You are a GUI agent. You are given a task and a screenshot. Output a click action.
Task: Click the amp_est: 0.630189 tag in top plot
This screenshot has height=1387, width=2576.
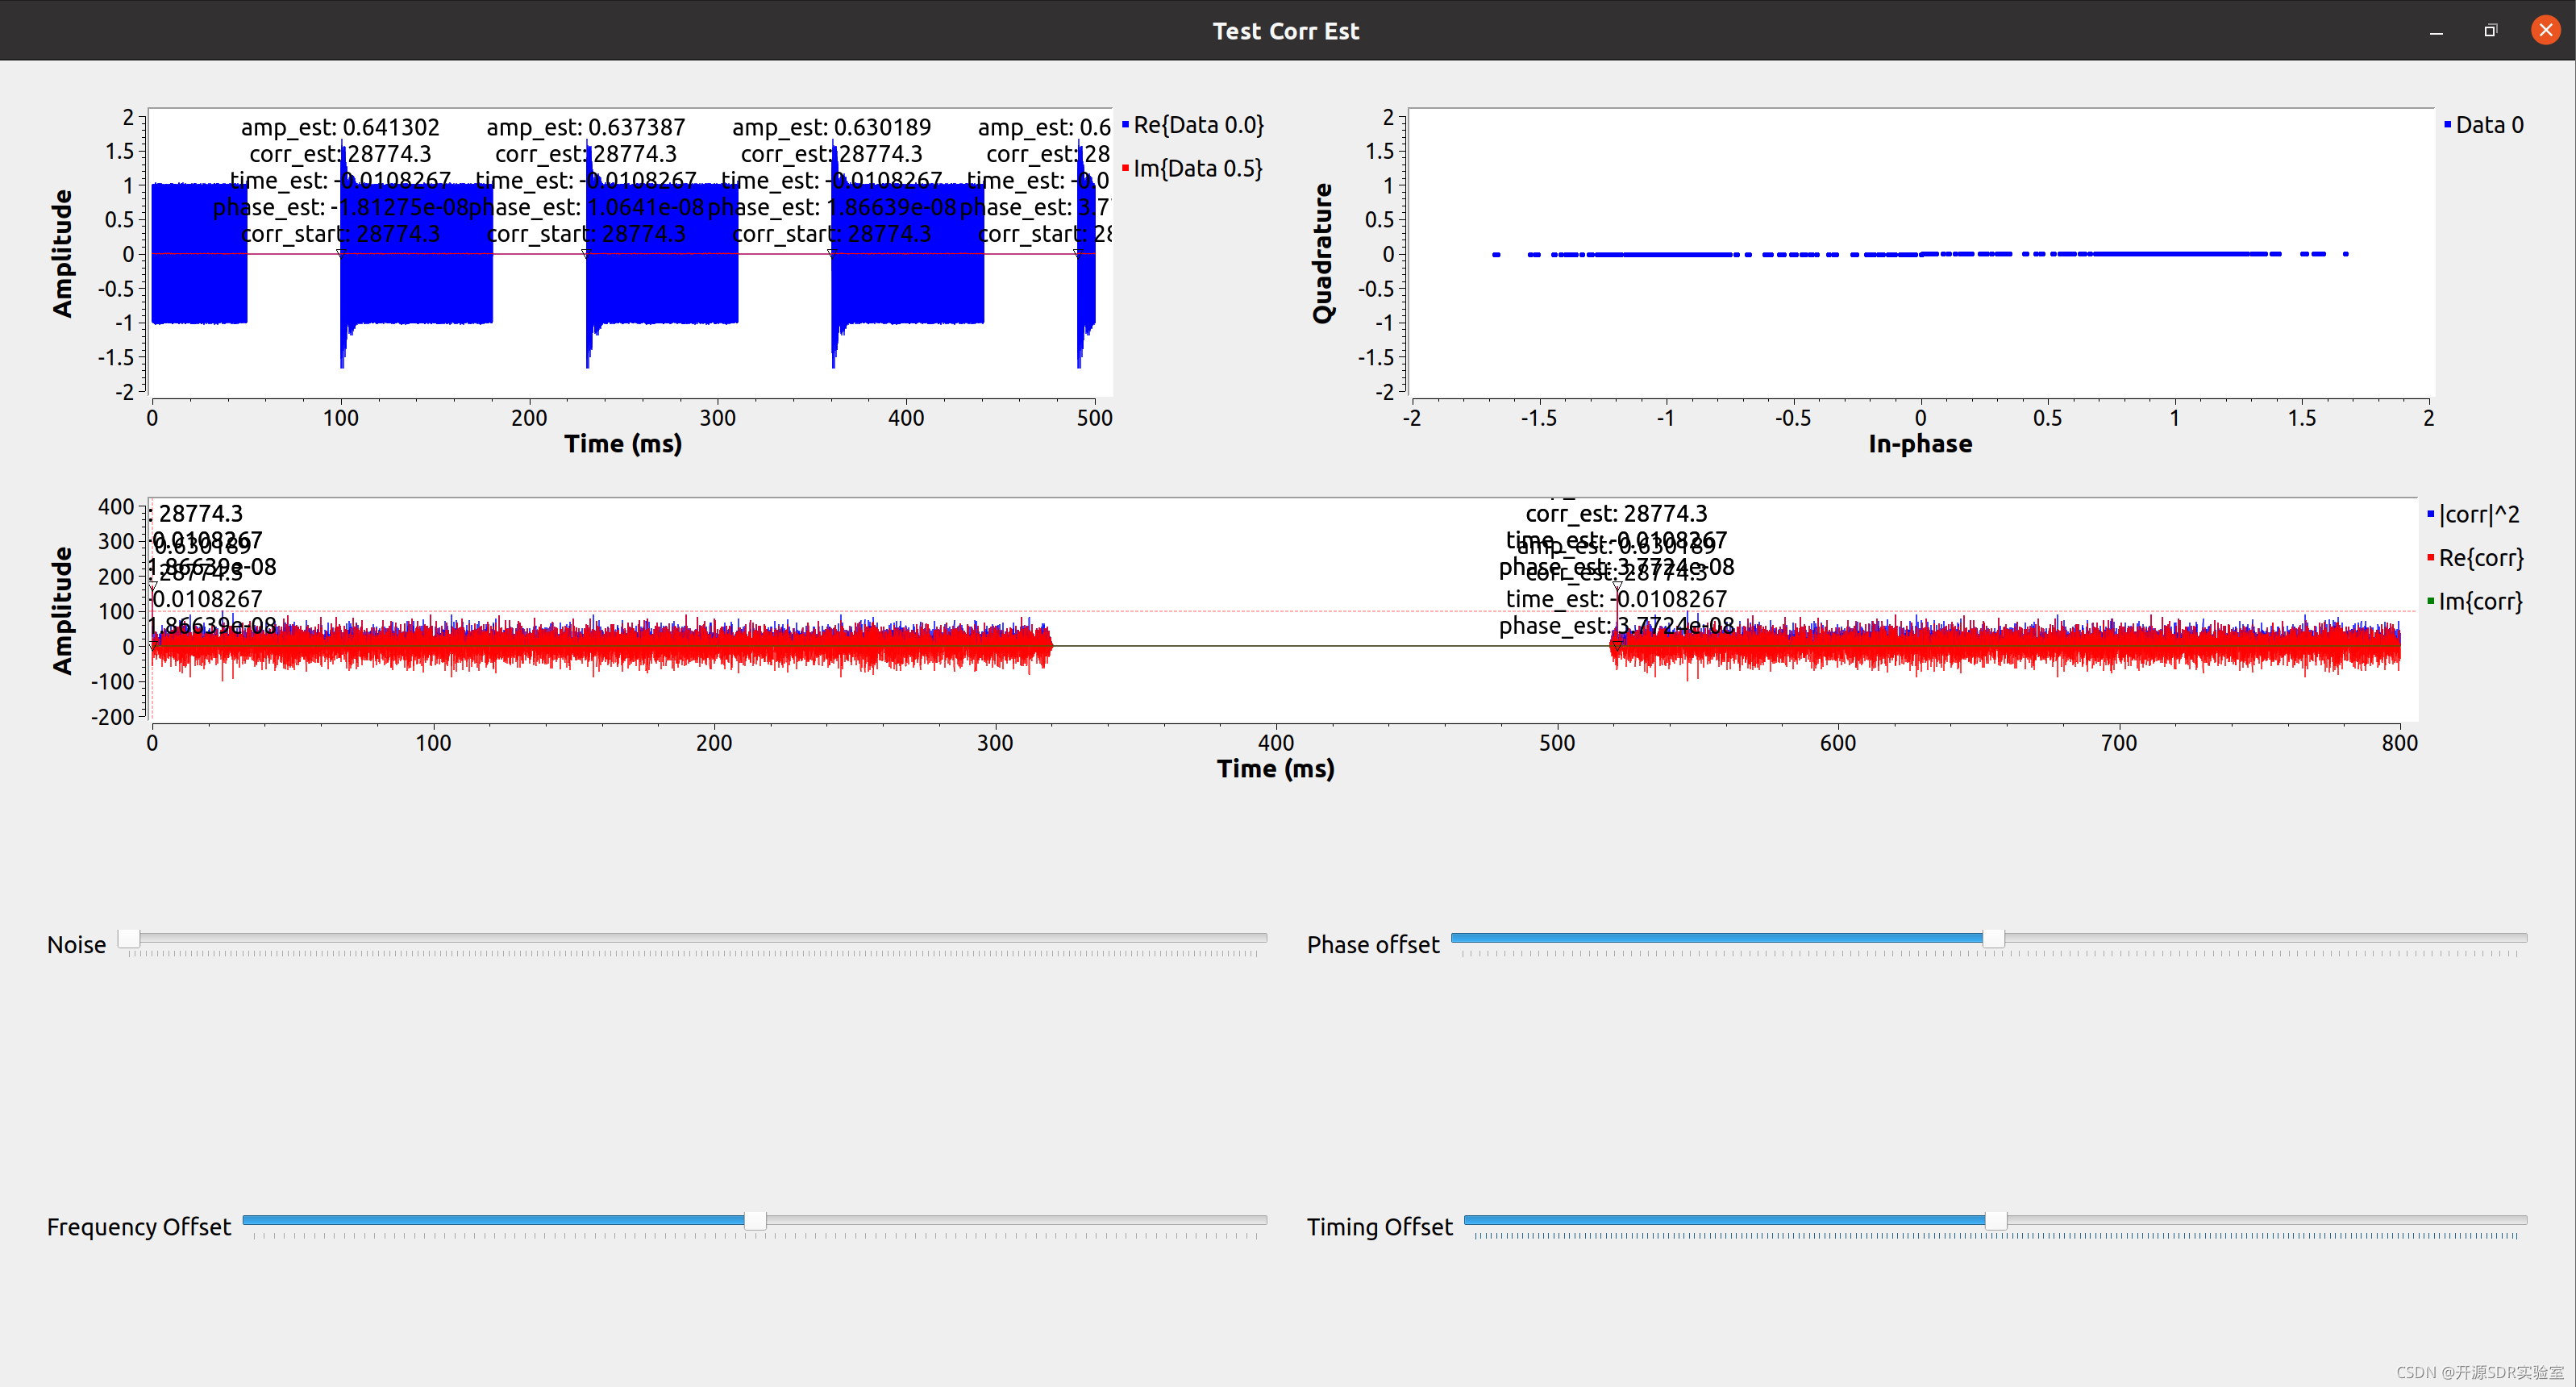[x=831, y=127]
